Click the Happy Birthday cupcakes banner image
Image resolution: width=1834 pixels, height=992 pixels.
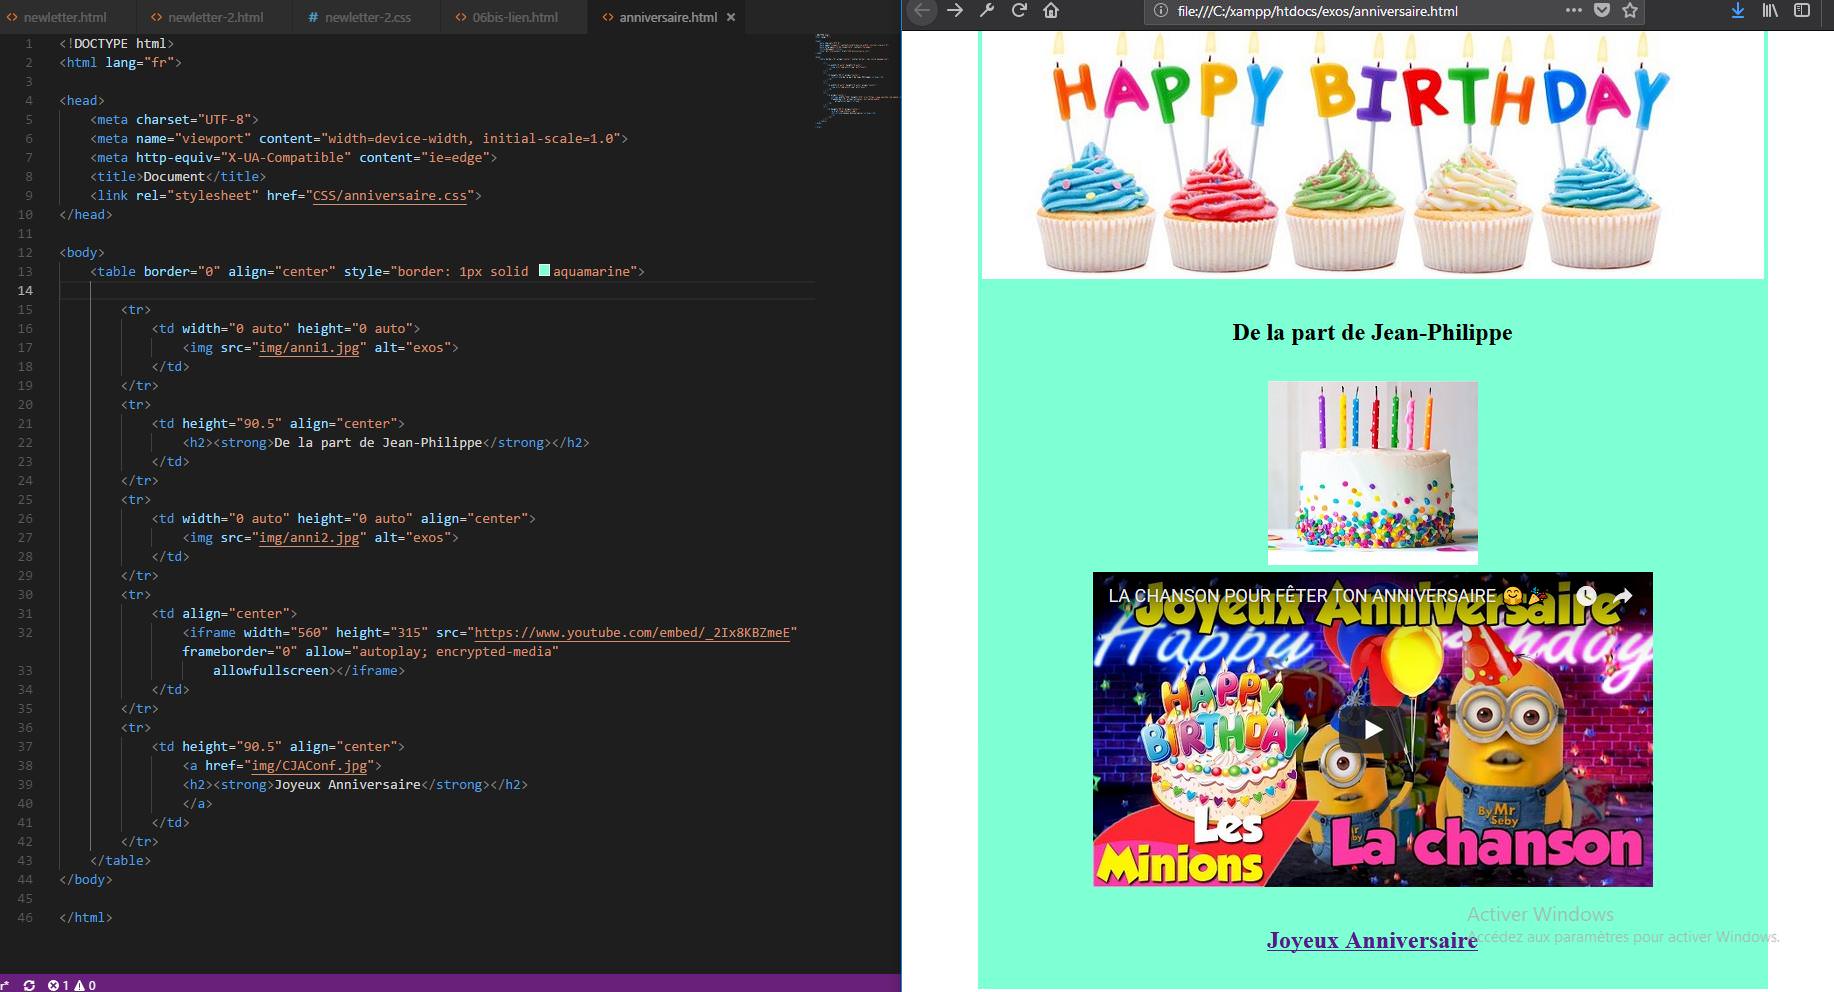1372,154
